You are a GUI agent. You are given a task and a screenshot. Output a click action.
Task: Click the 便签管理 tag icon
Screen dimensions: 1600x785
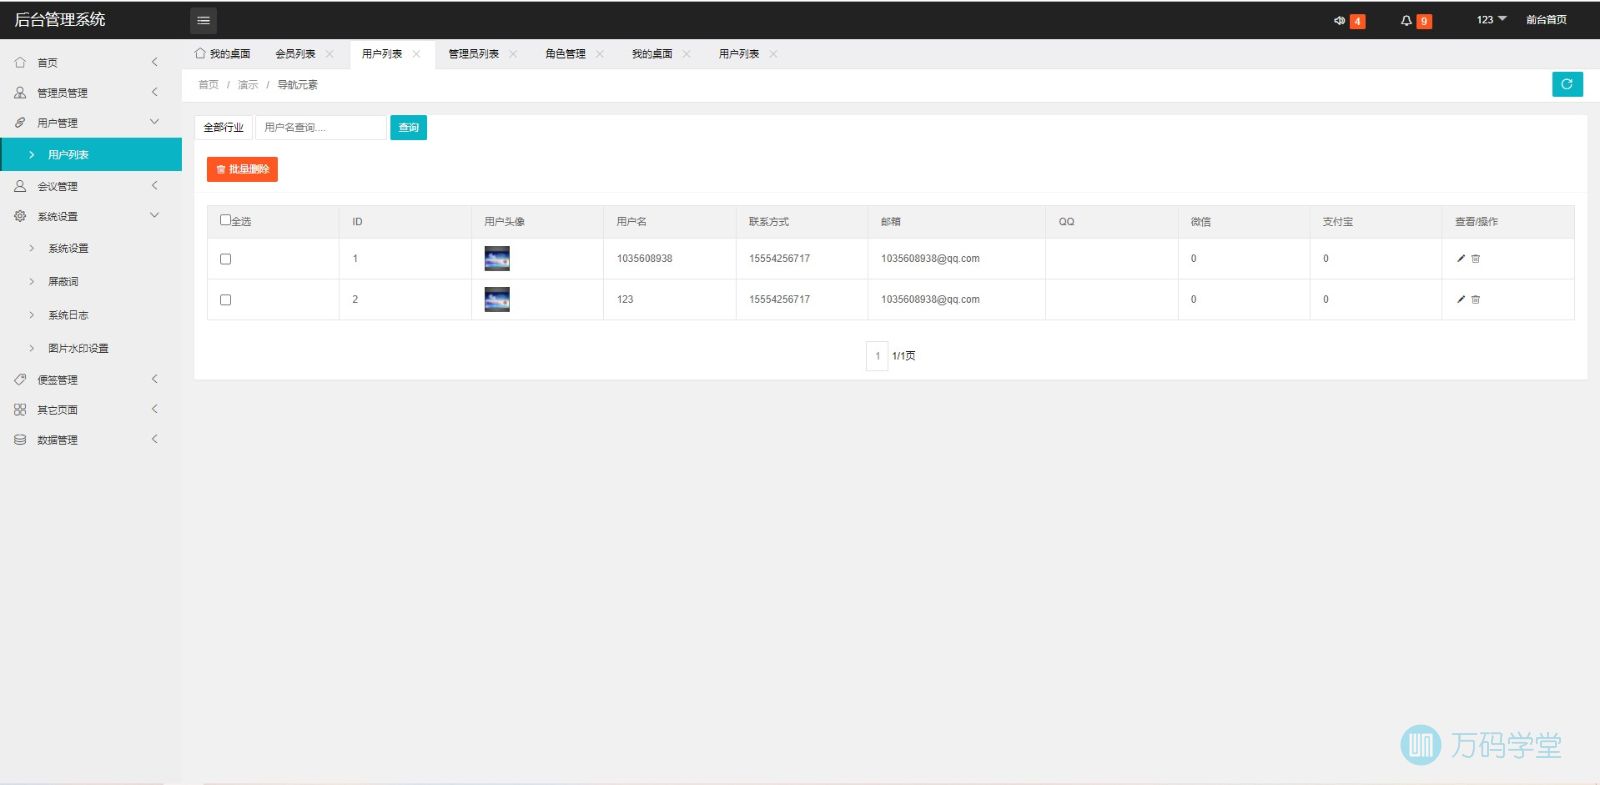(x=20, y=379)
